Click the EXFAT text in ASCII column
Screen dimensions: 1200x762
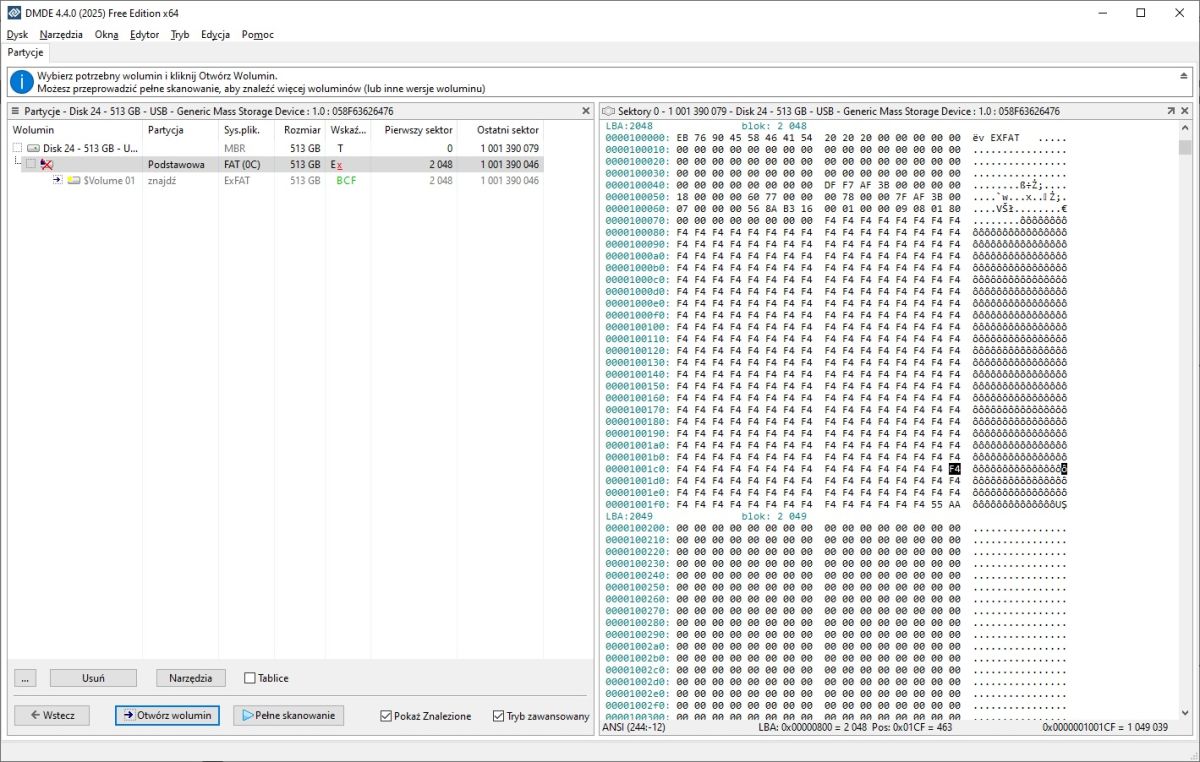coord(1004,138)
